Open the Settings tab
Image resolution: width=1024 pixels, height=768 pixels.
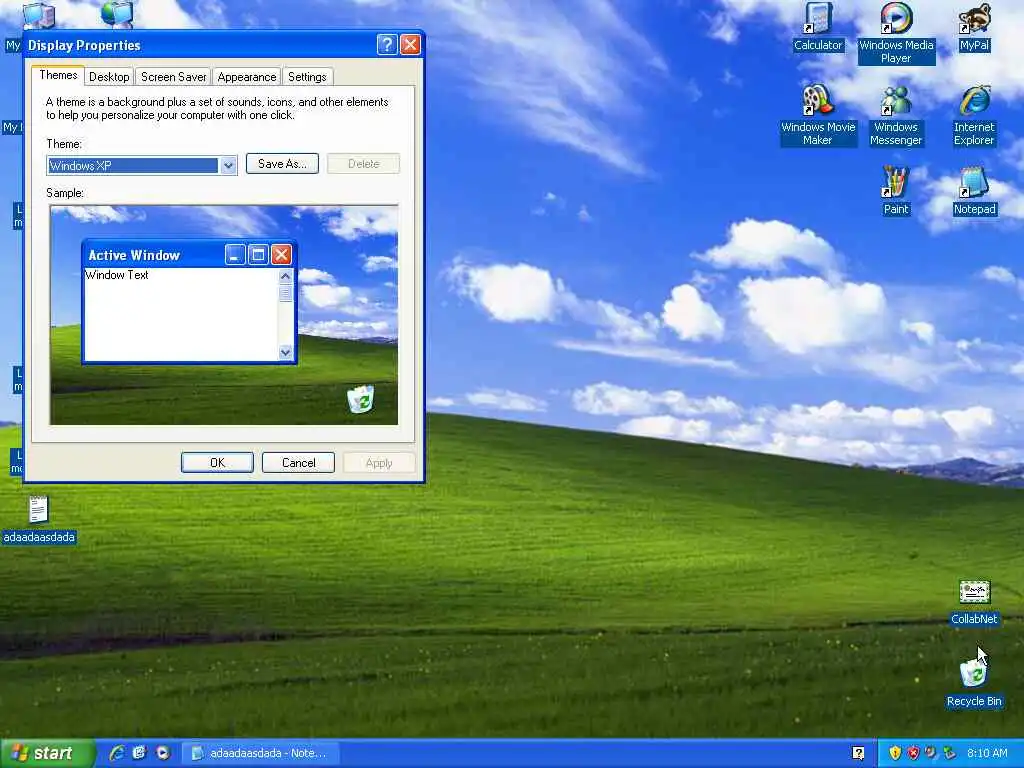click(x=307, y=77)
